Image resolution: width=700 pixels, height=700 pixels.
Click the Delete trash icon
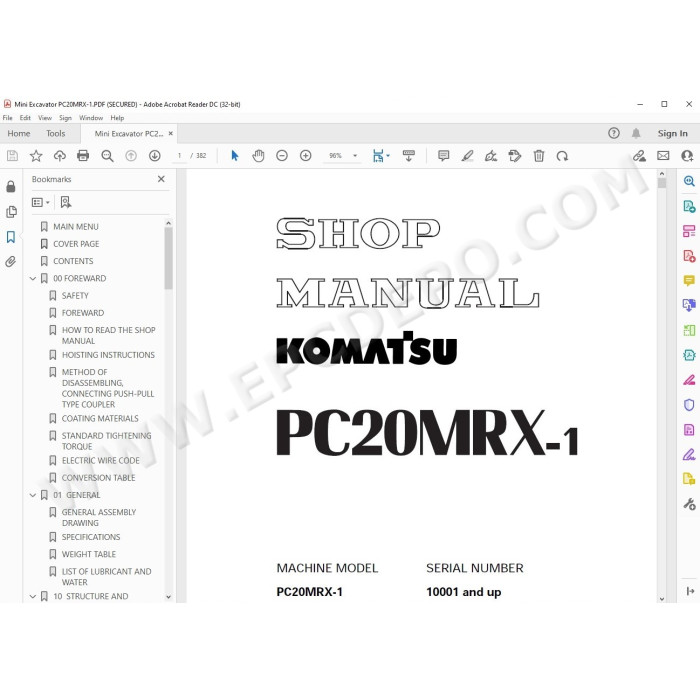tap(539, 156)
